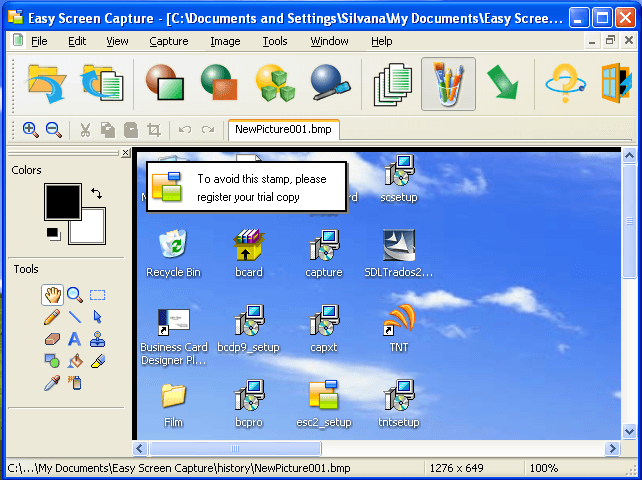
Task: Click the yellow sphere with green cubes icon
Action: point(275,83)
